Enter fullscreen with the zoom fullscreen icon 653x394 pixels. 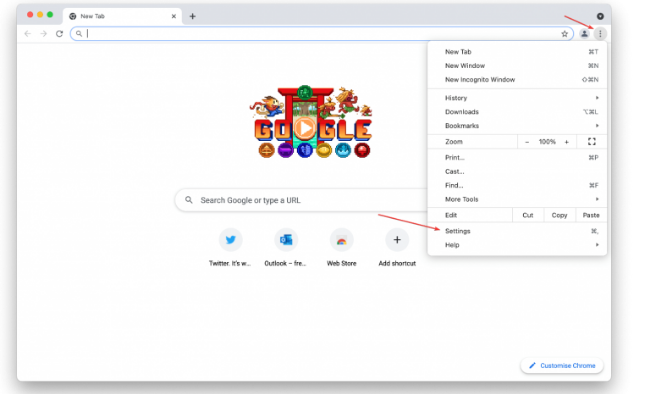[x=591, y=142]
